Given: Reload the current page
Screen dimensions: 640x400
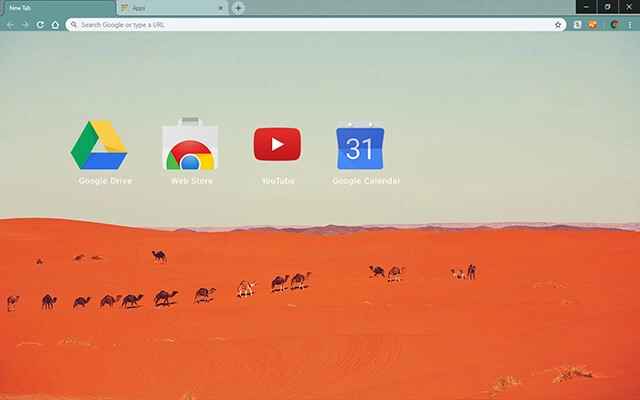Looking at the screenshot, I should coord(40,25).
